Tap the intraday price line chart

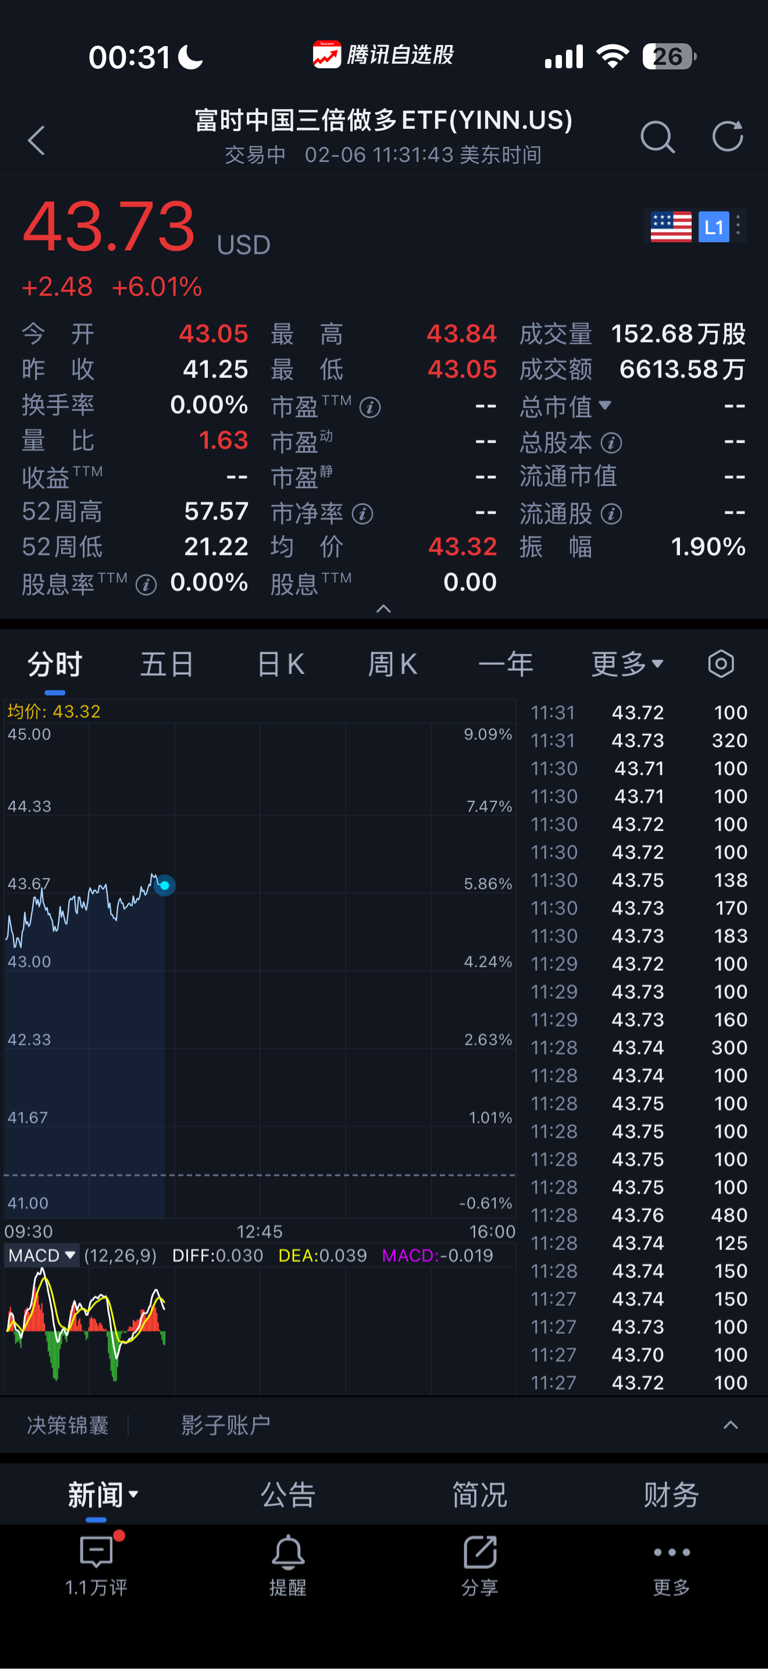pos(259,968)
